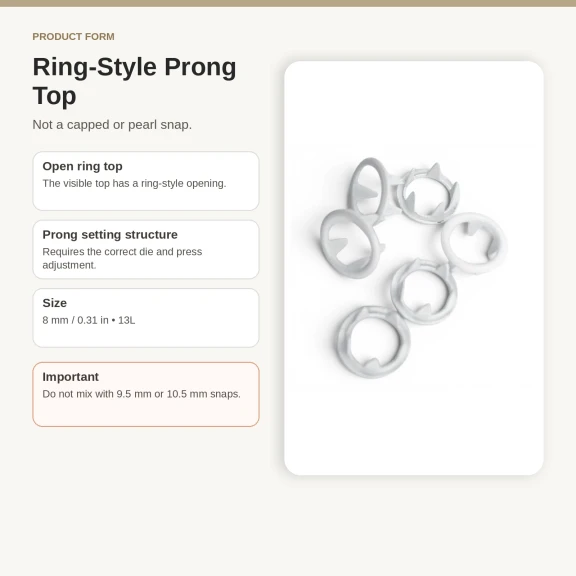
Task: Click 'The visible top has a ring-style opening' text
Action: coord(134,183)
